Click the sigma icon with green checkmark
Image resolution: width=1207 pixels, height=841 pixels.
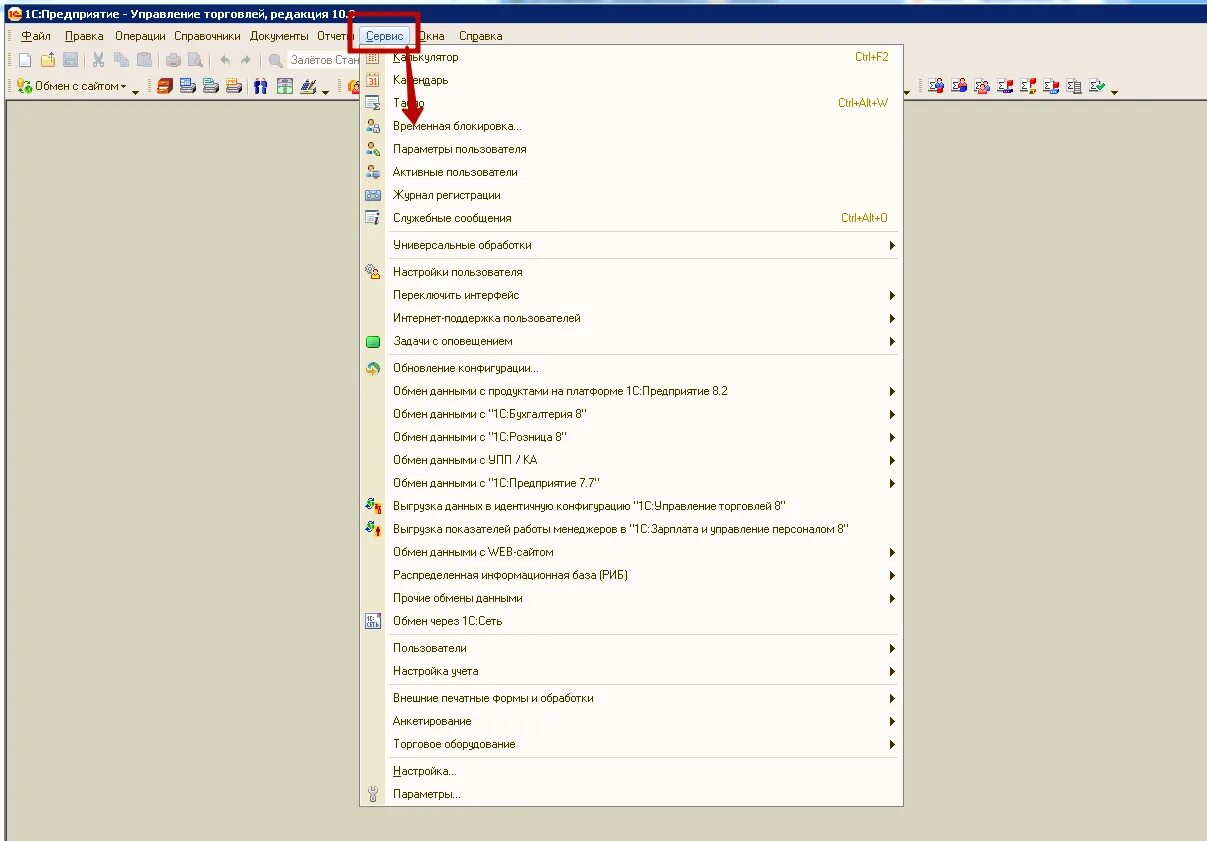point(1097,86)
